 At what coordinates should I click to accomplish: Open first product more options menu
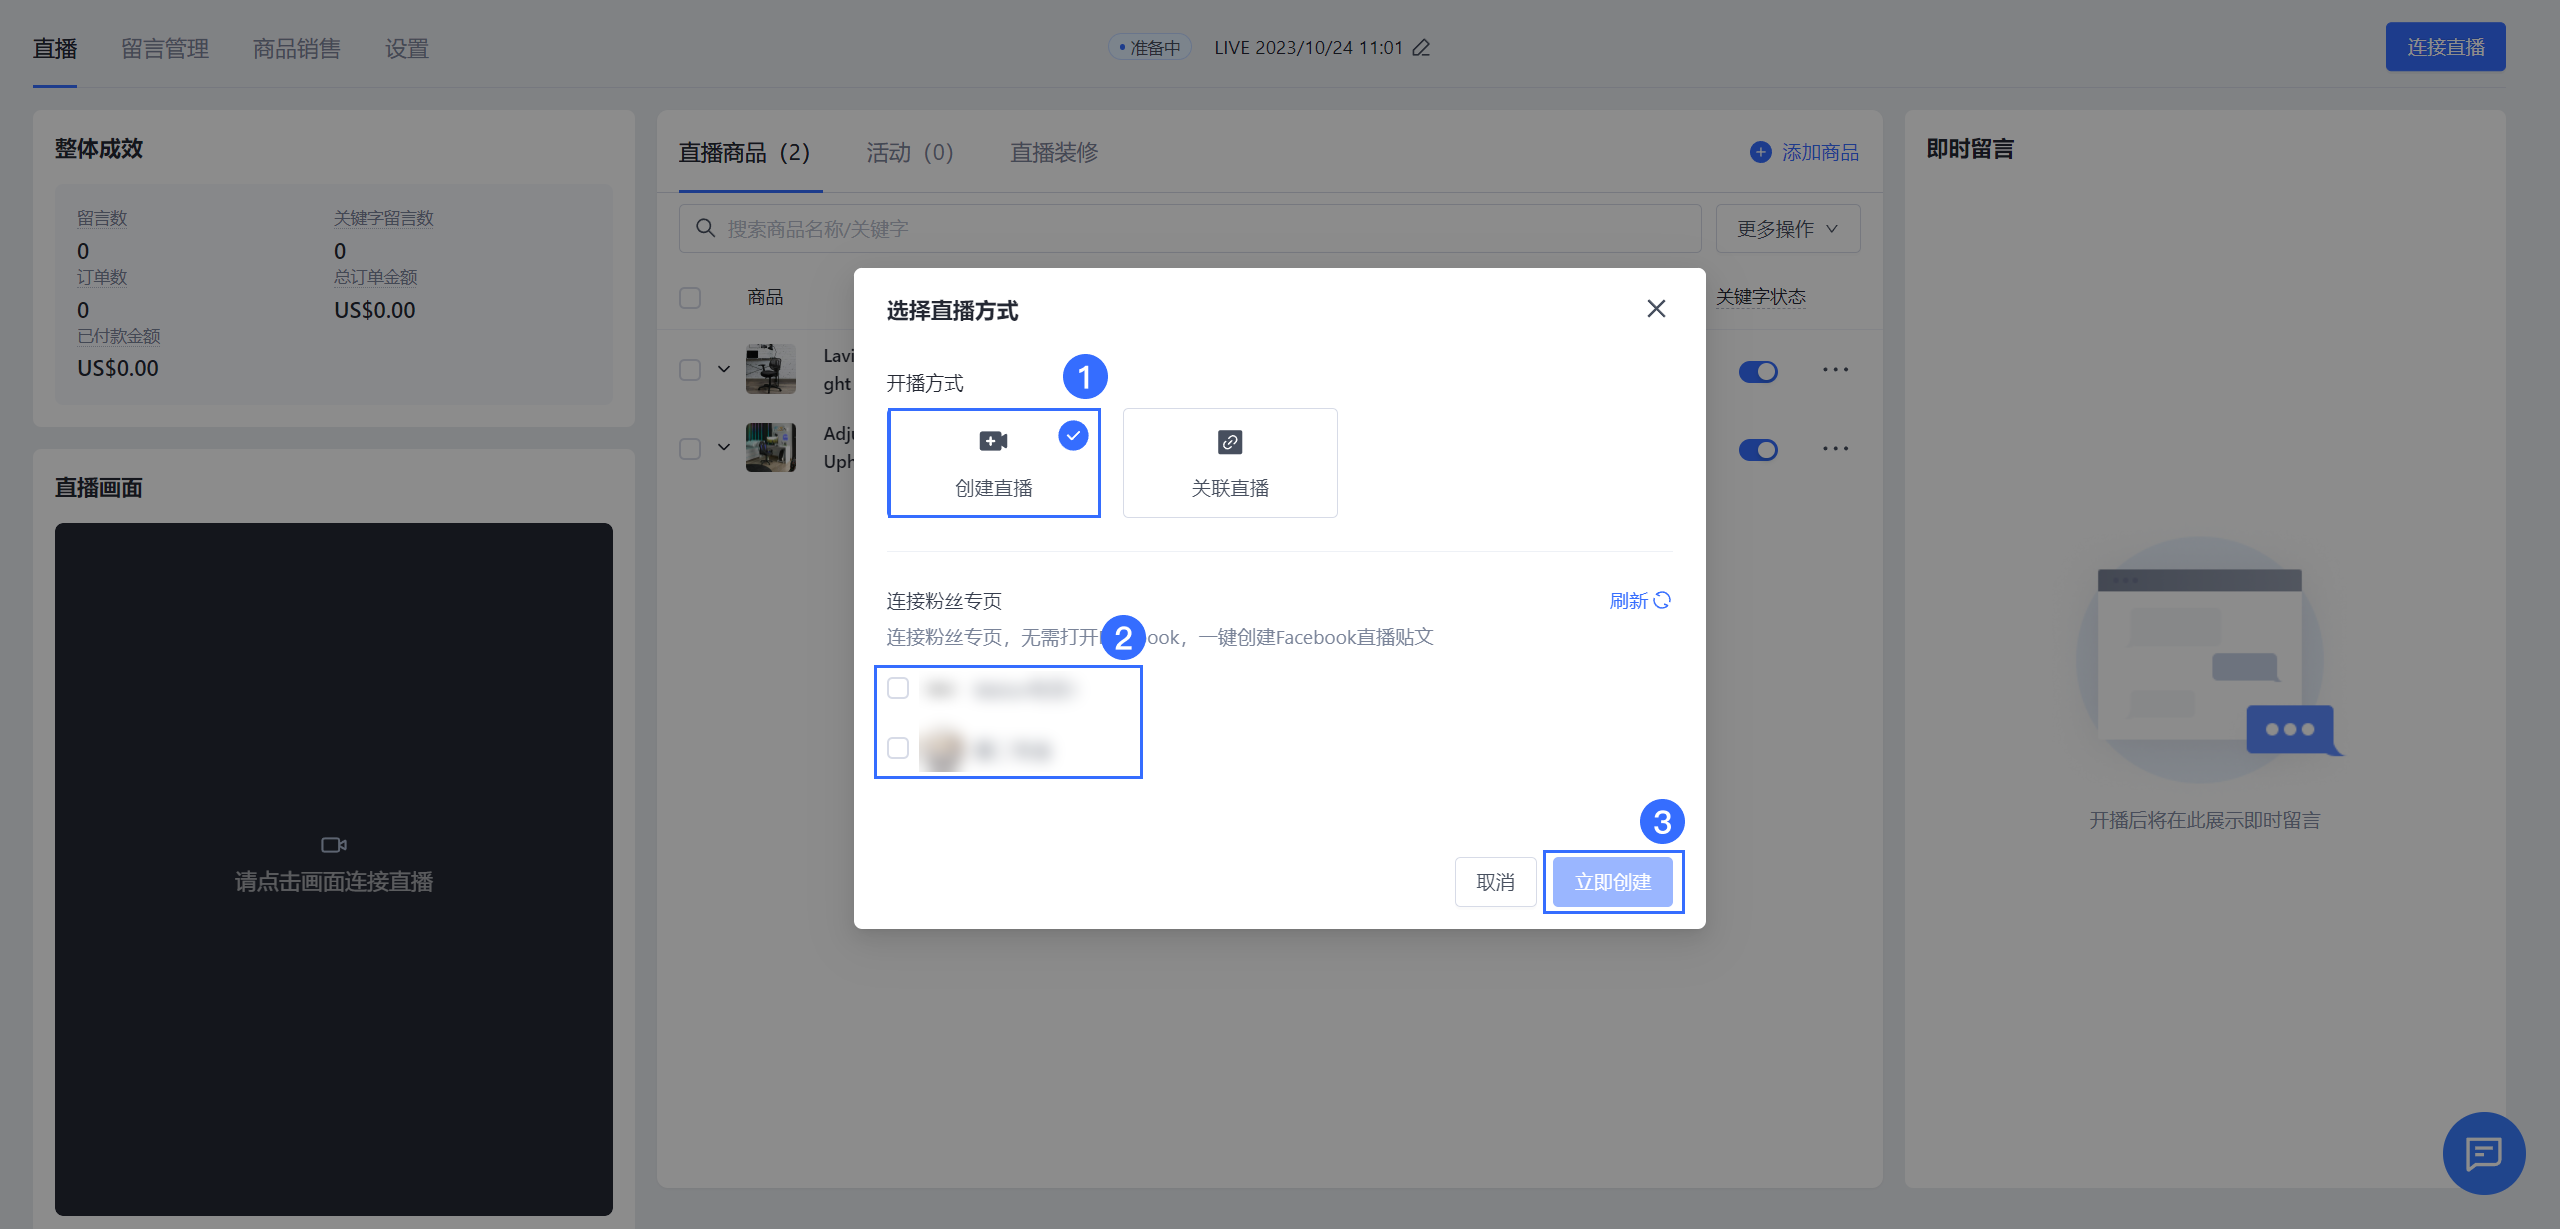[x=1835, y=370]
